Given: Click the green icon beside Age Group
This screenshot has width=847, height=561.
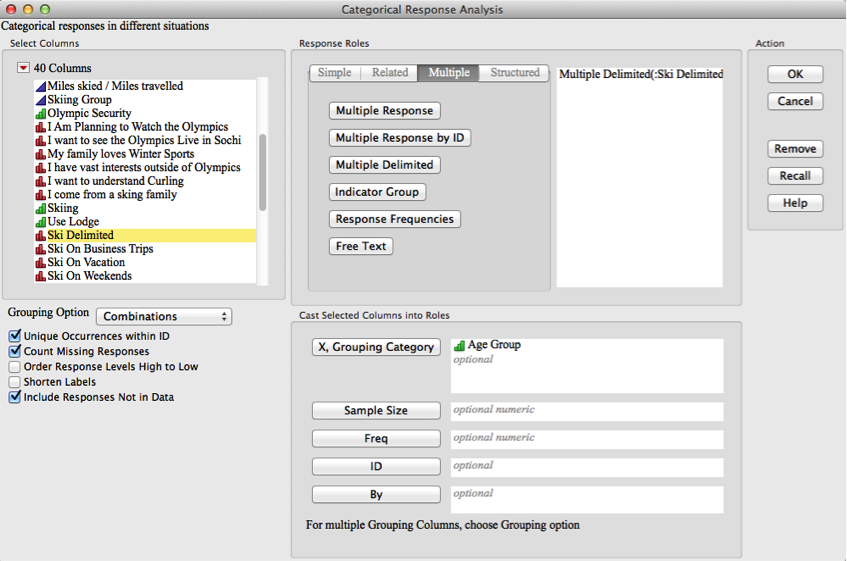Looking at the screenshot, I should click(x=460, y=345).
